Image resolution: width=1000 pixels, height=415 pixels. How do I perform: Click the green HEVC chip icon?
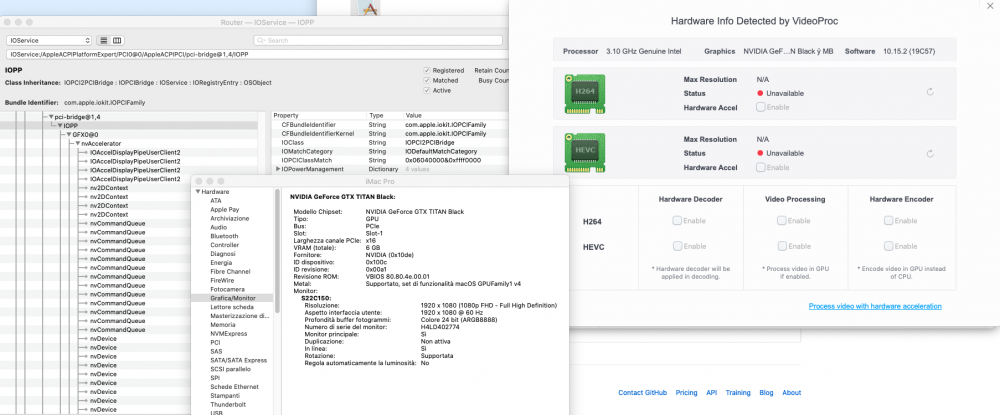[585, 153]
